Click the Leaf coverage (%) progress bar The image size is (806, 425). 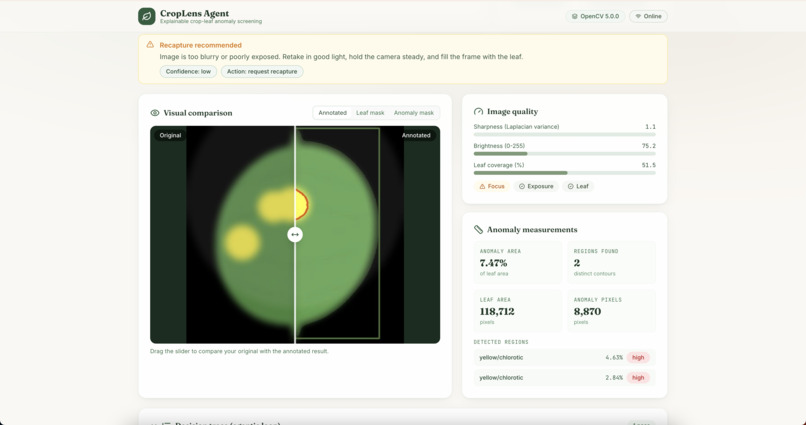click(564, 173)
